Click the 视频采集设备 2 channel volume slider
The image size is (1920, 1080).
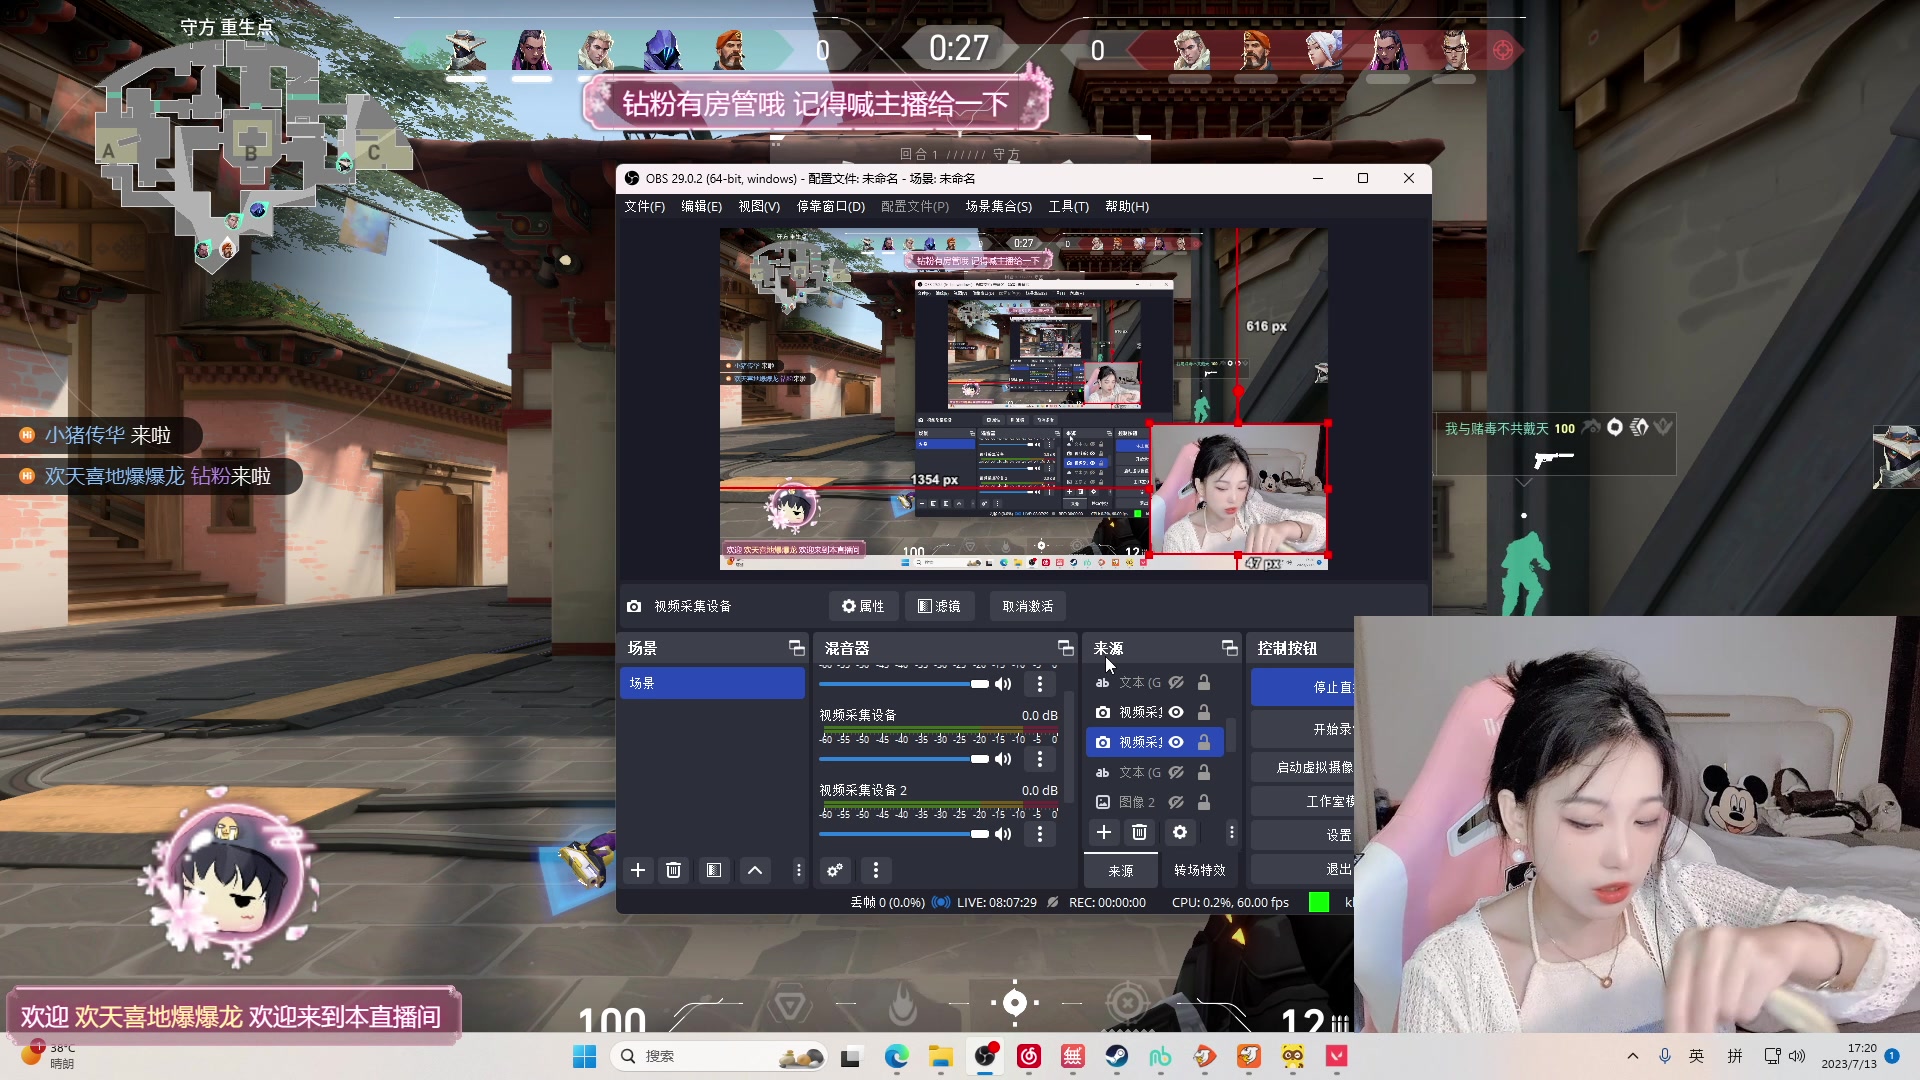pos(904,834)
